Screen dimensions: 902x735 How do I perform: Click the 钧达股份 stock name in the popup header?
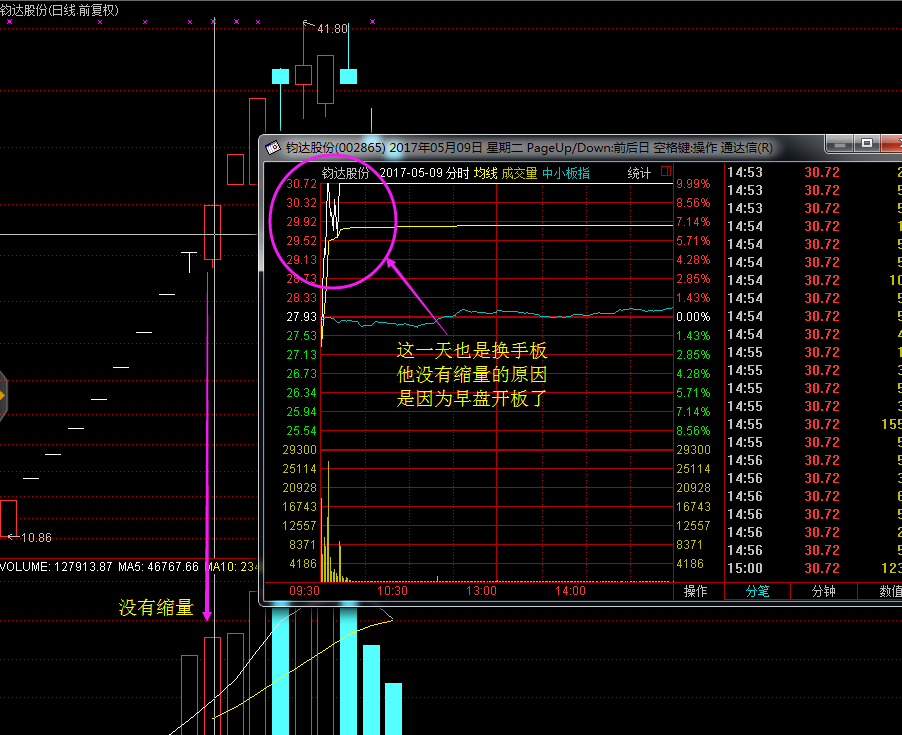345,173
